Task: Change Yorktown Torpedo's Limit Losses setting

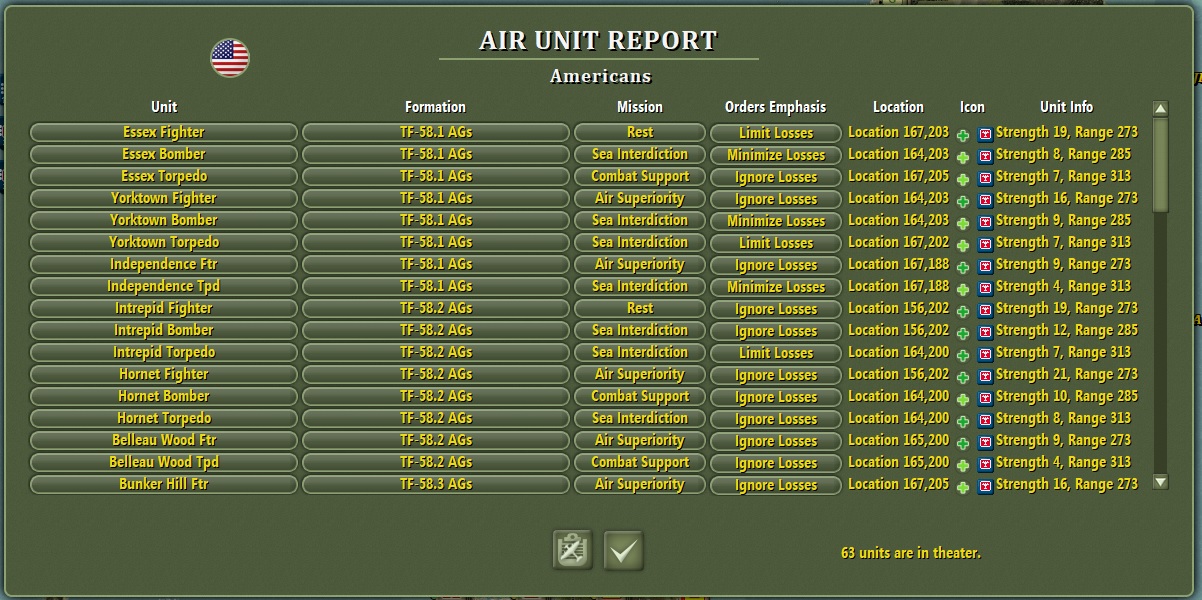Action: click(x=775, y=242)
